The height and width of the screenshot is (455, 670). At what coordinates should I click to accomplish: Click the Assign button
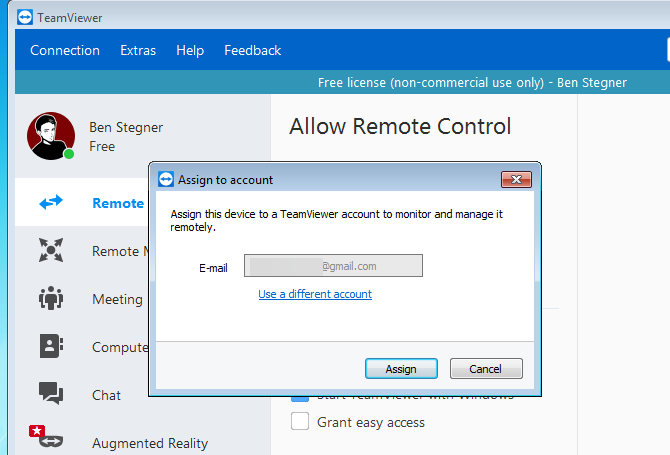[401, 369]
